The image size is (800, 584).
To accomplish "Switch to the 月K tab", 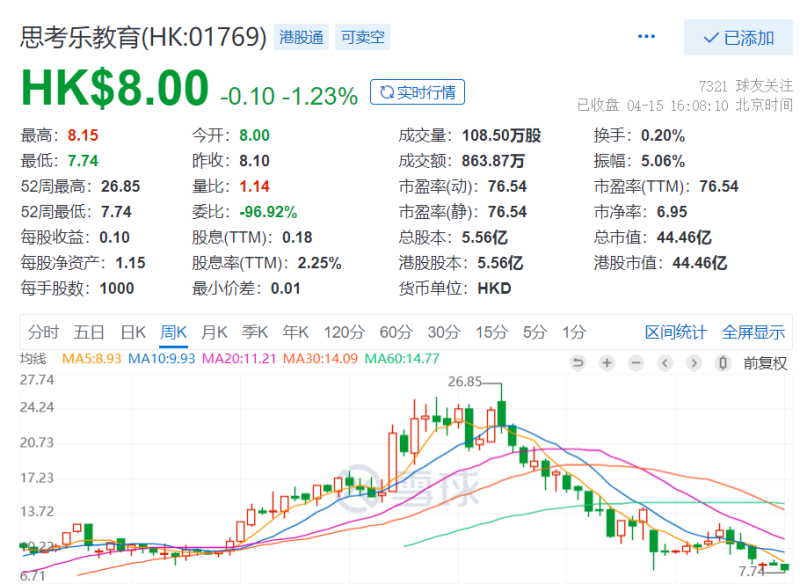I will click(x=214, y=333).
